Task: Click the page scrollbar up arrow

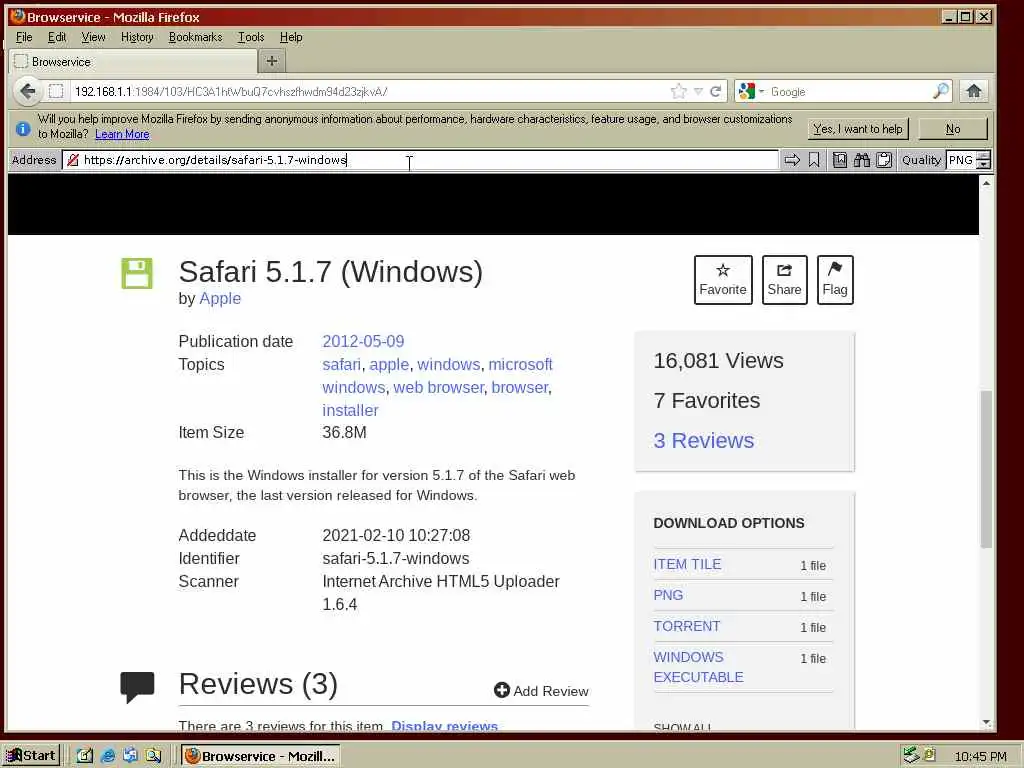Action: click(986, 184)
